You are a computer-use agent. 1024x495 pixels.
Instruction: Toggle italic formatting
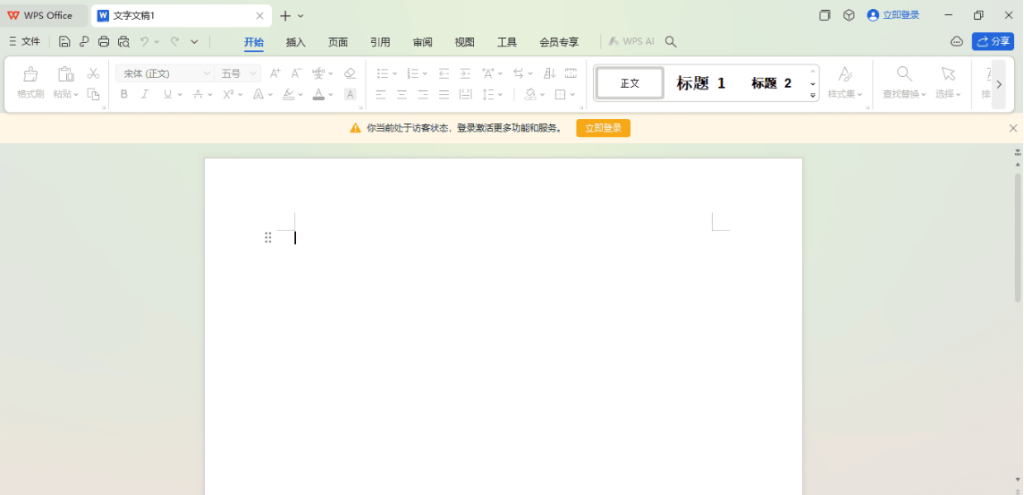click(145, 94)
